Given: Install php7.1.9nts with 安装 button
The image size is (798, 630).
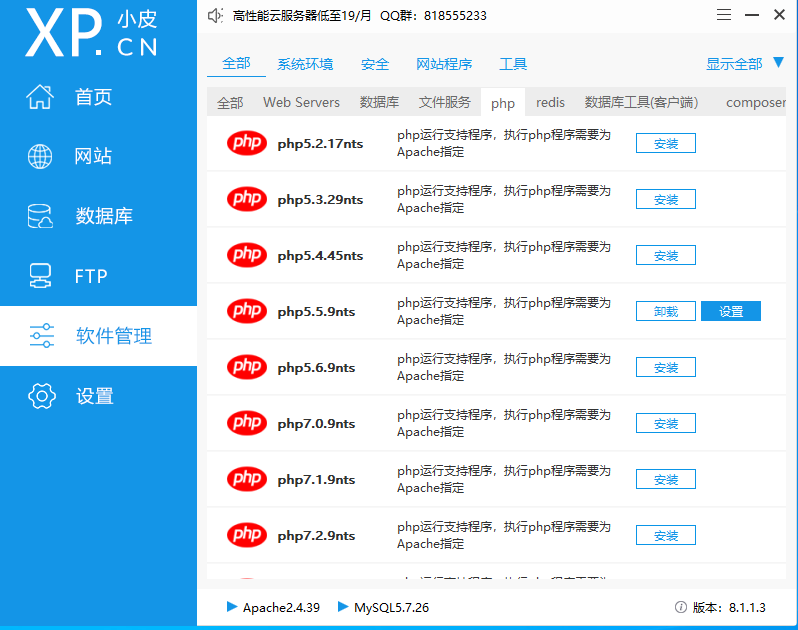Looking at the screenshot, I should click(666, 479).
